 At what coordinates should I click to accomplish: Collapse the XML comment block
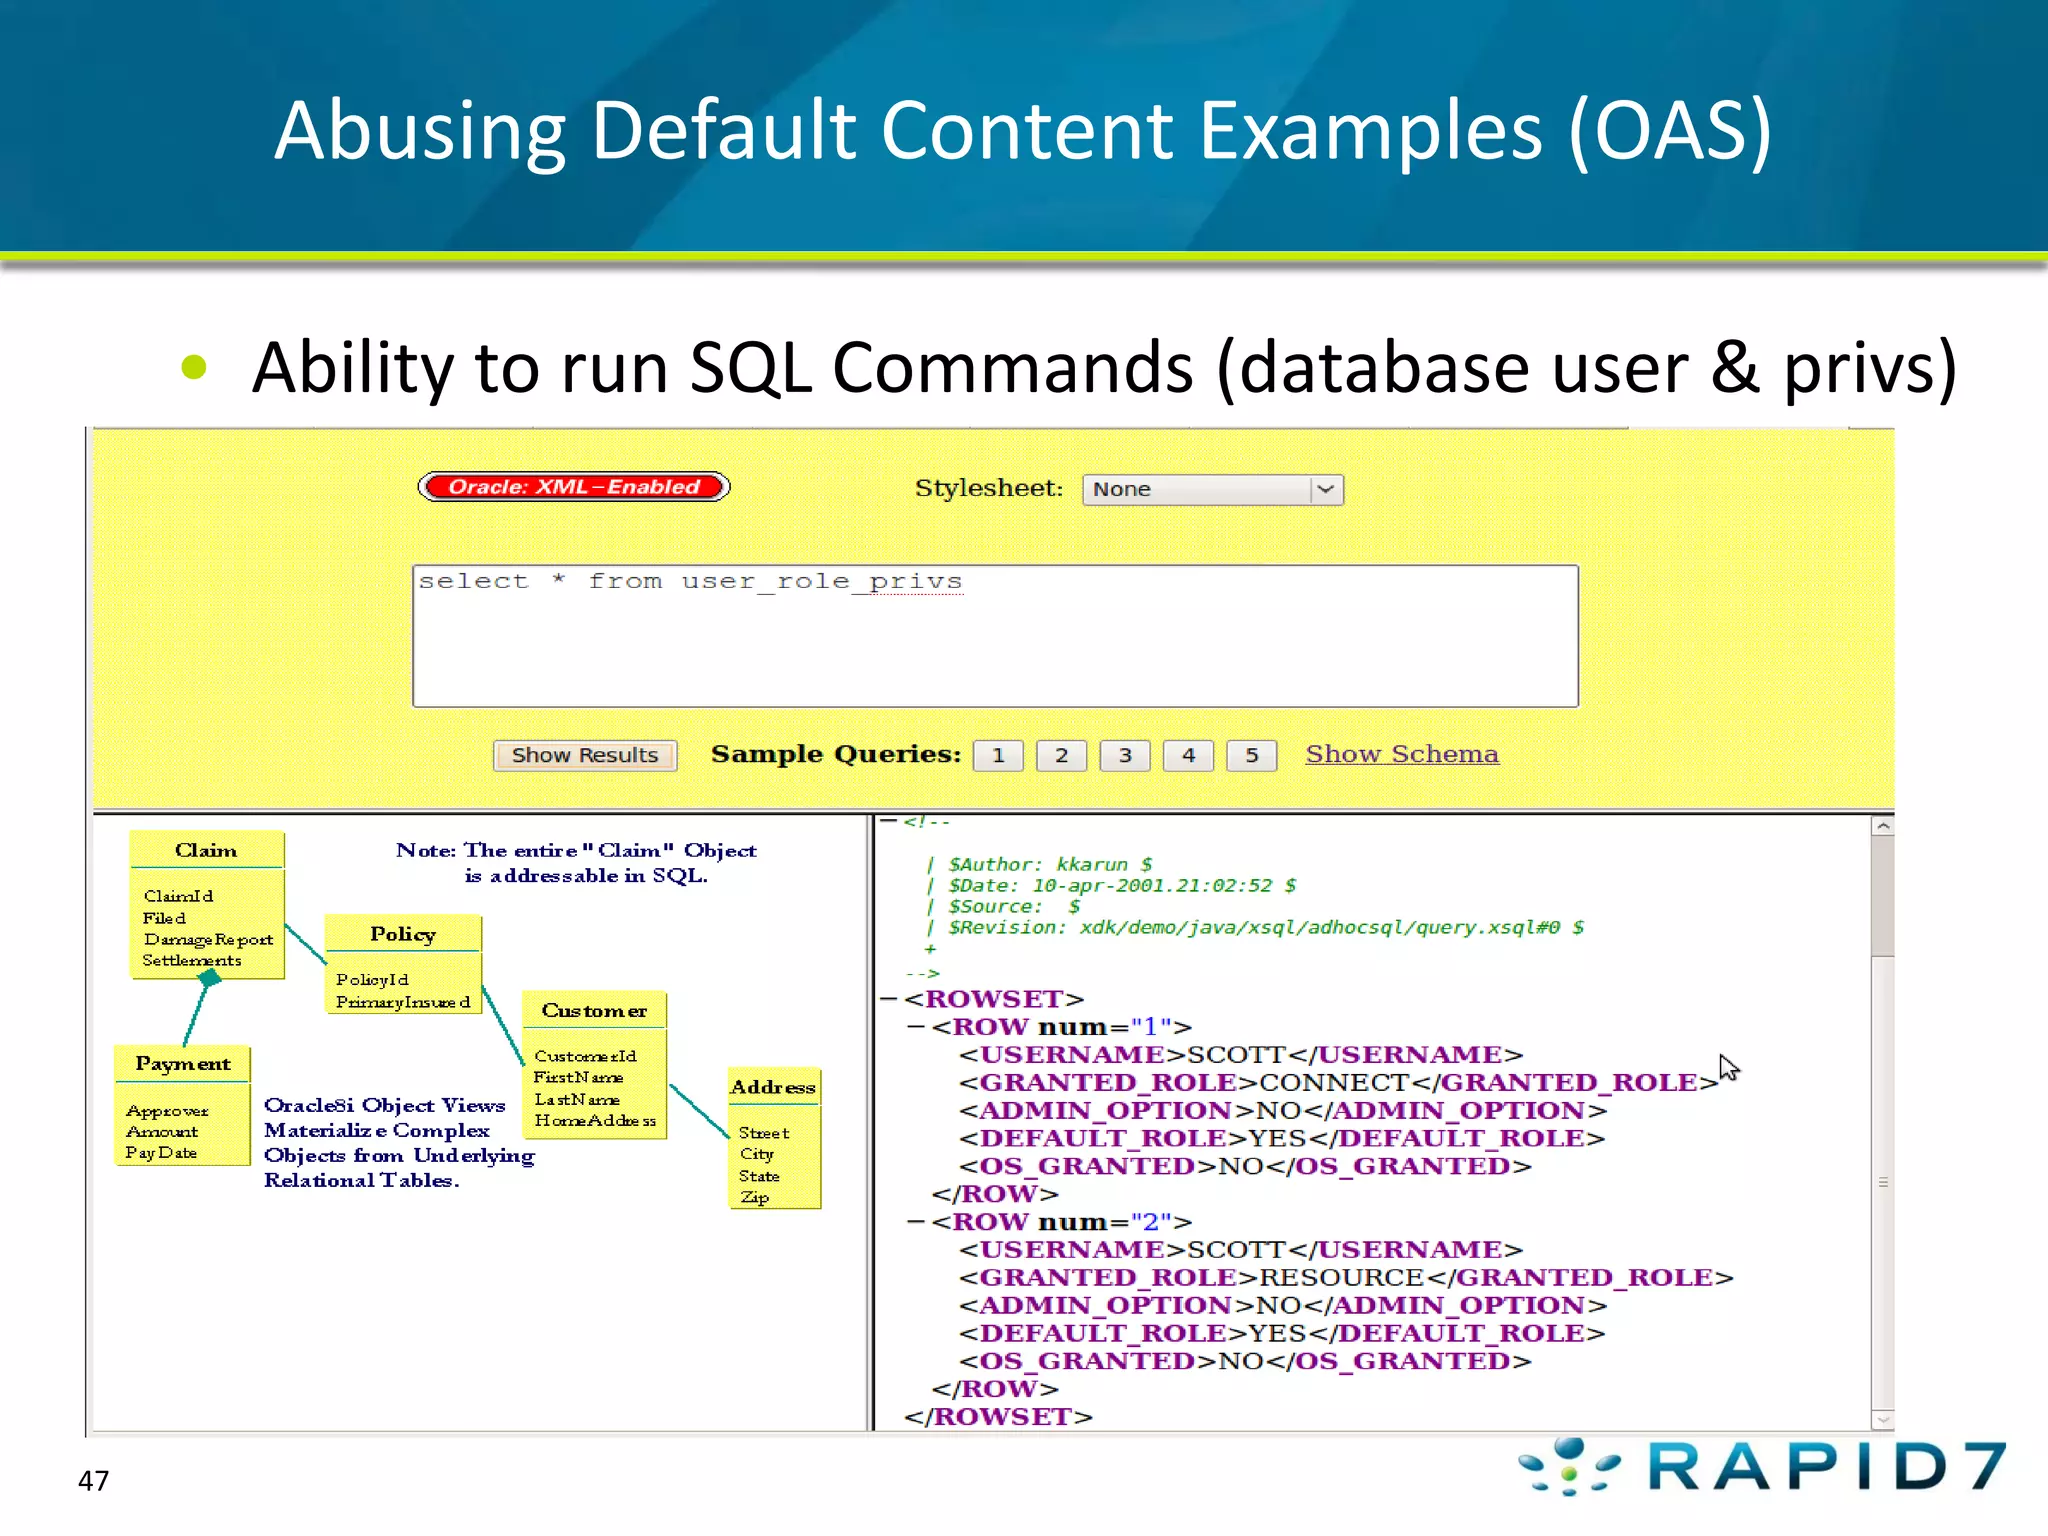click(887, 821)
